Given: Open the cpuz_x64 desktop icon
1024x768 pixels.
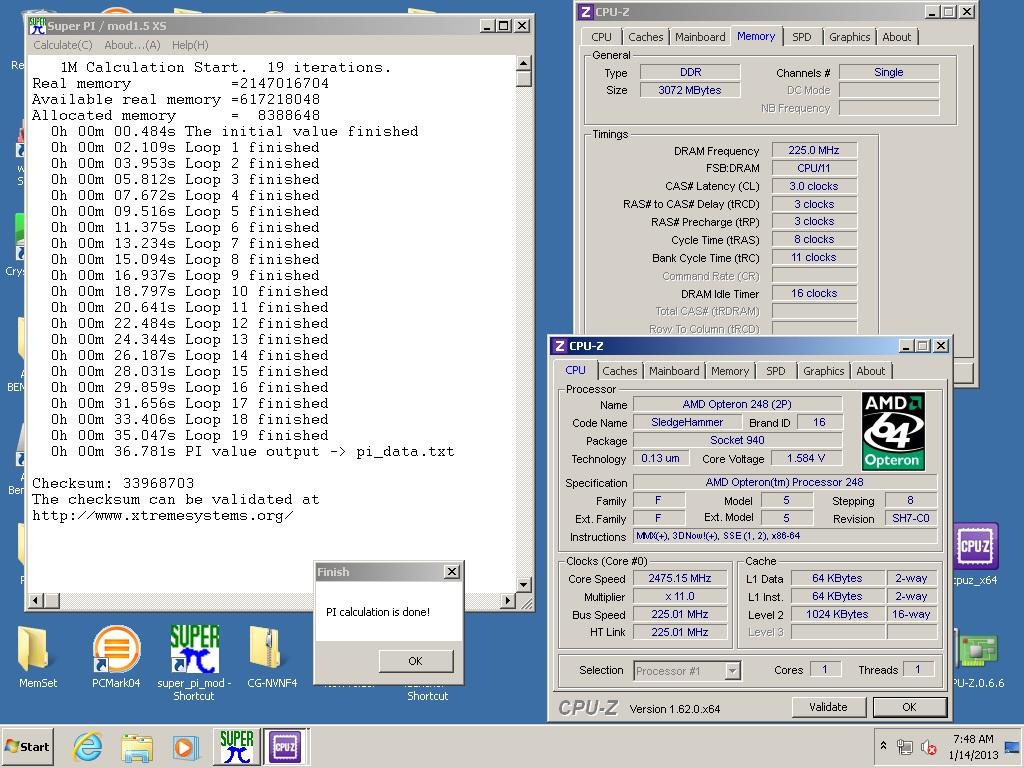Looking at the screenshot, I should pos(975,553).
